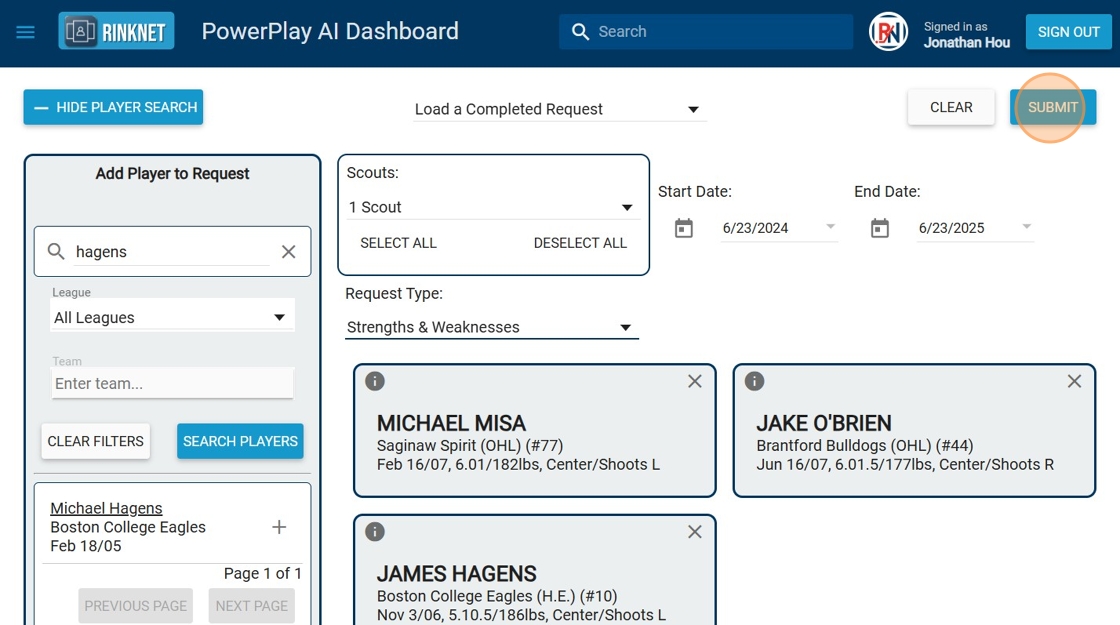Click Next Page button

[x=251, y=606]
